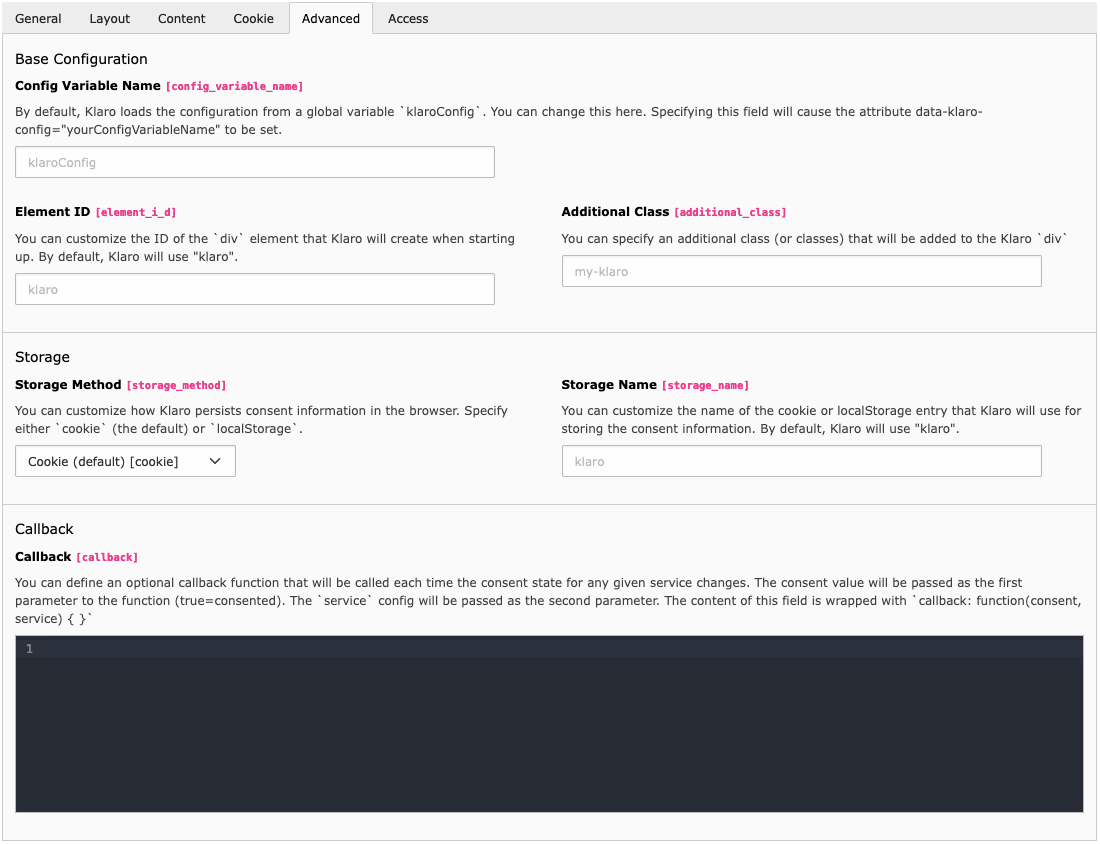Click into the Element ID text field
Screen dimensions: 1100x844
pyautogui.click(x=255, y=289)
